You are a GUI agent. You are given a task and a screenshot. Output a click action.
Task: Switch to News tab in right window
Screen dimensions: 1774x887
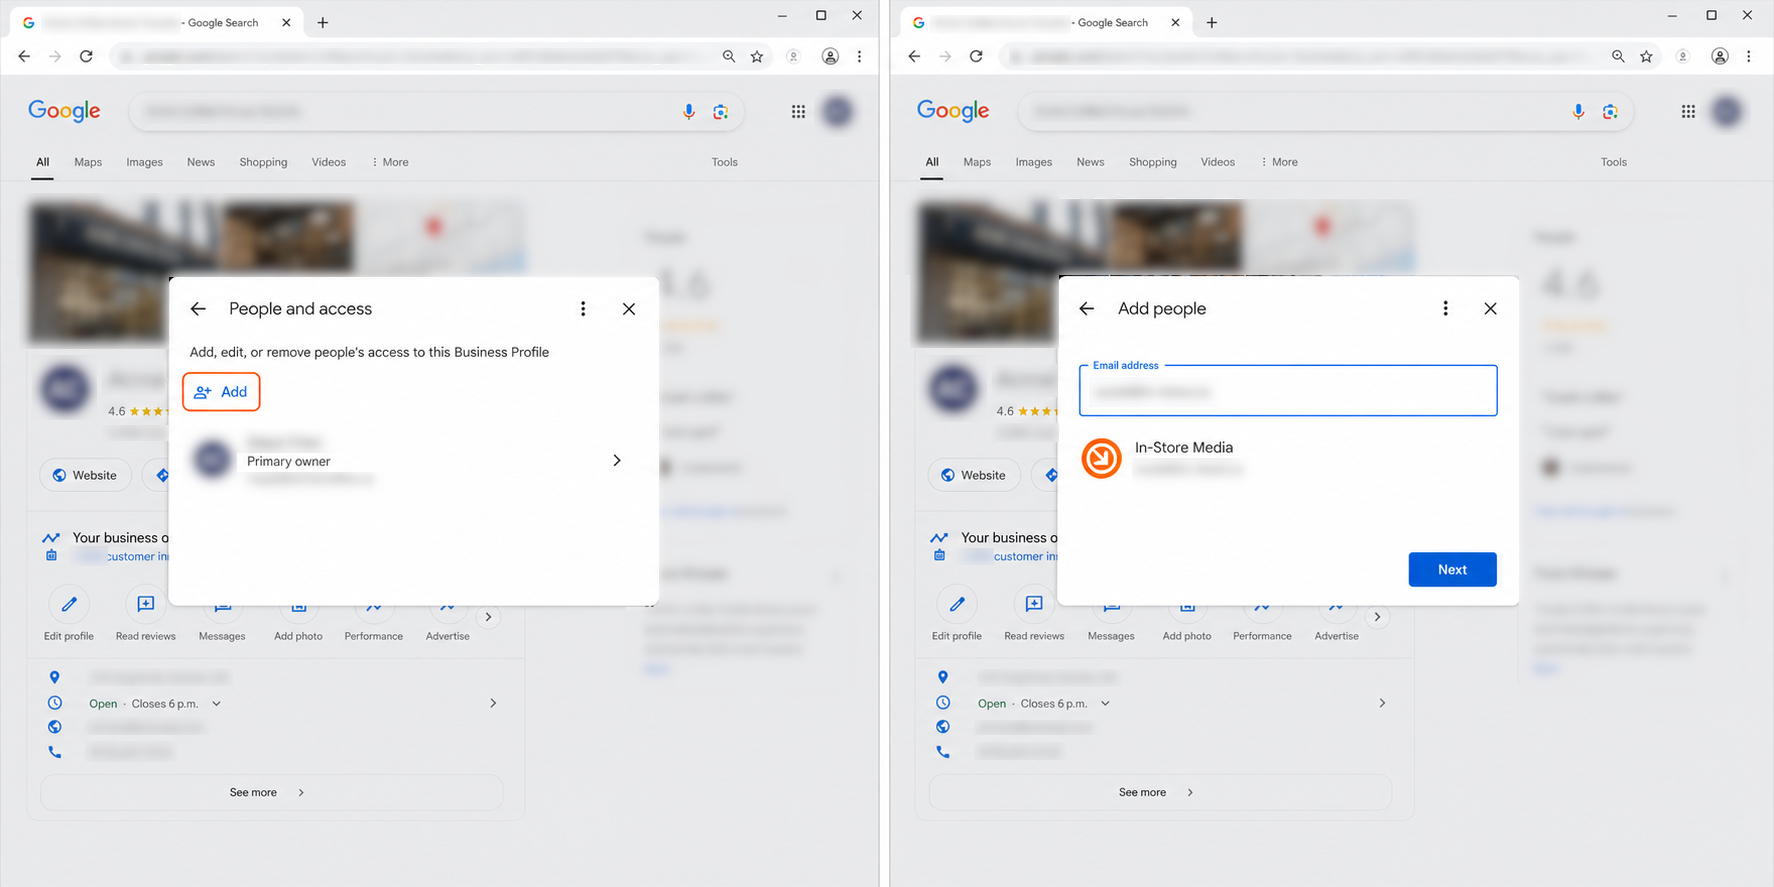[1090, 162]
